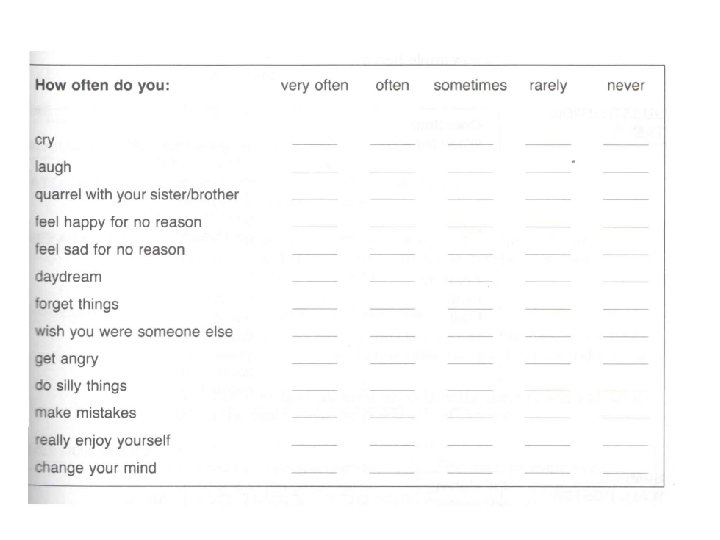Choose the 'rarely' blank for feel happy

(548, 225)
